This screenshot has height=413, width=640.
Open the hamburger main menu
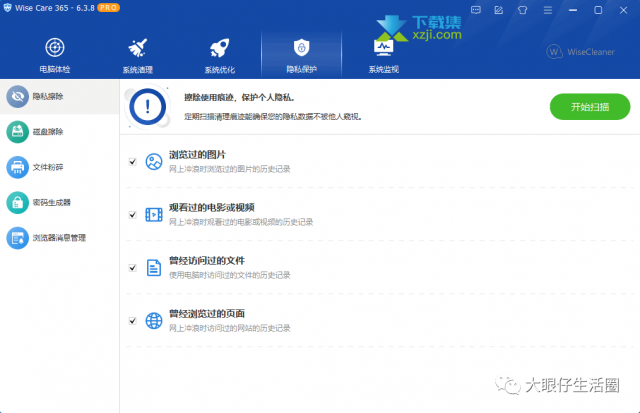click(x=548, y=10)
